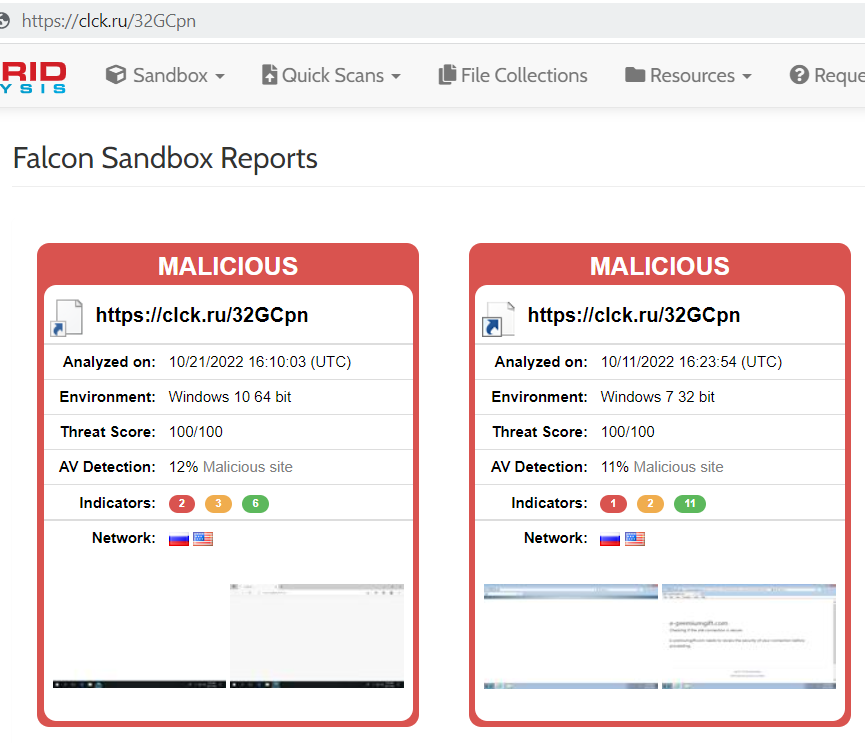
Task: Click shortcut file icon in Windows 7 report
Action: [x=498, y=319]
